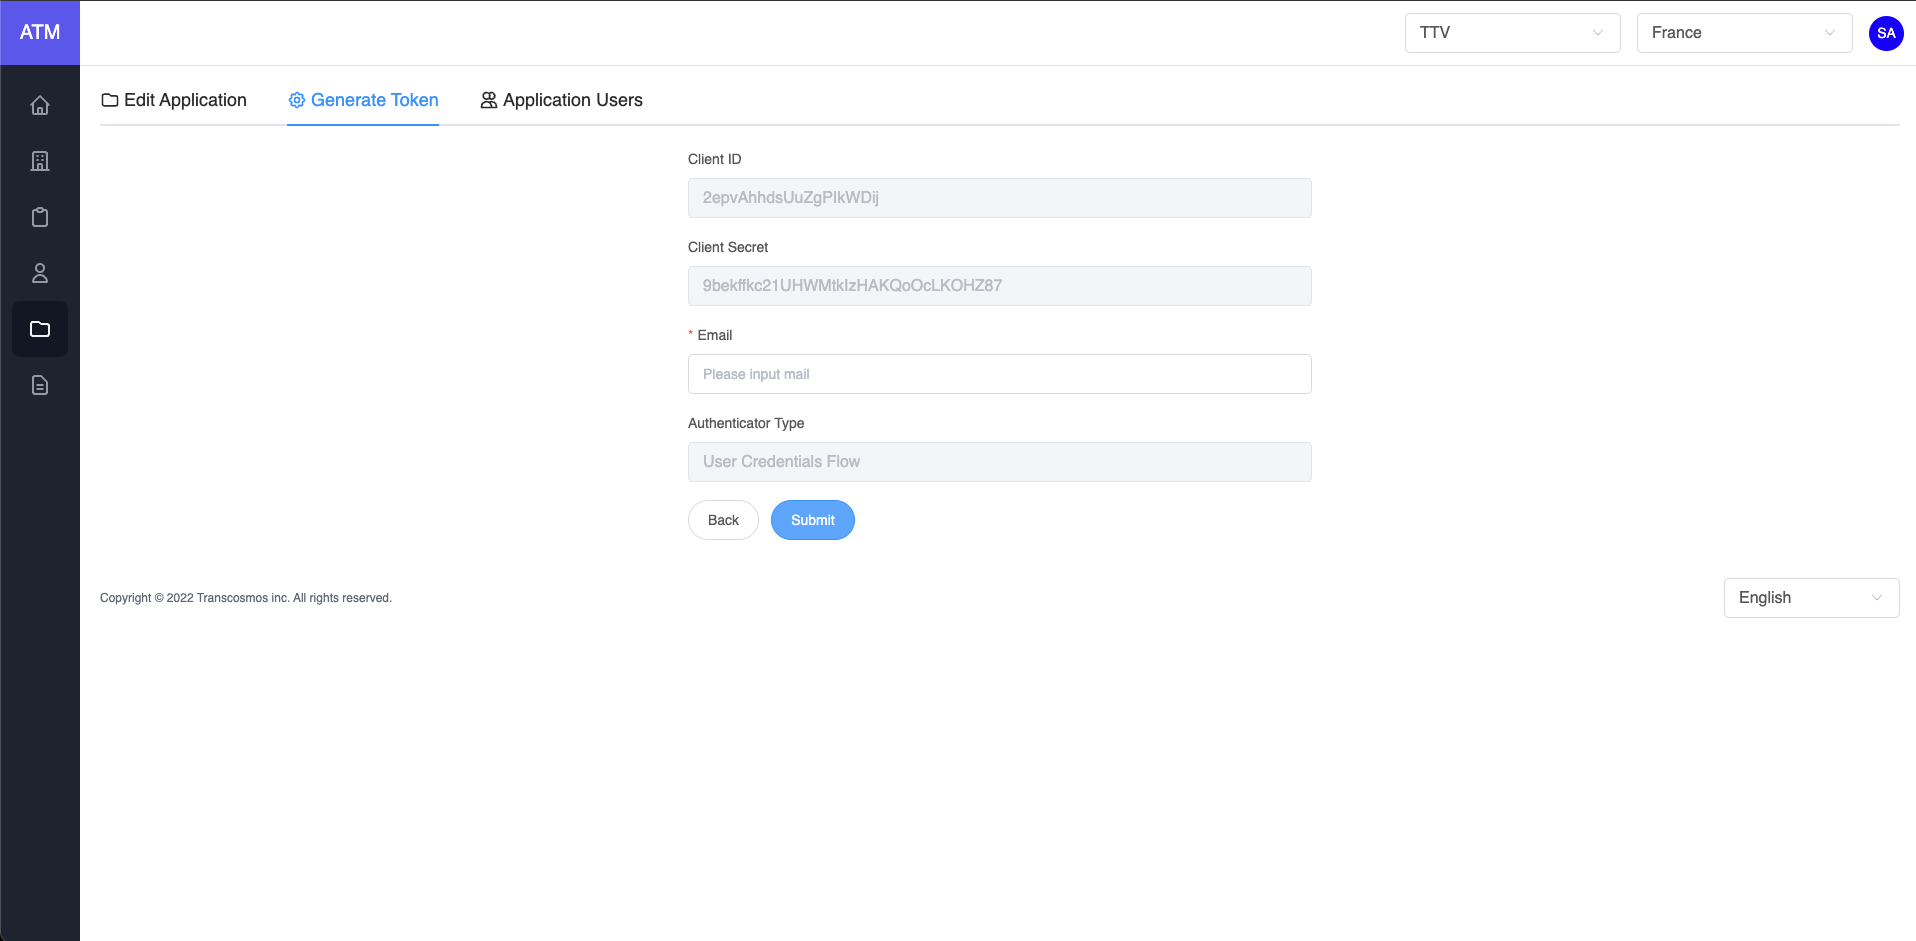Image resolution: width=1916 pixels, height=941 pixels.
Task: Select the folder icon in sidebar
Action: tap(40, 329)
